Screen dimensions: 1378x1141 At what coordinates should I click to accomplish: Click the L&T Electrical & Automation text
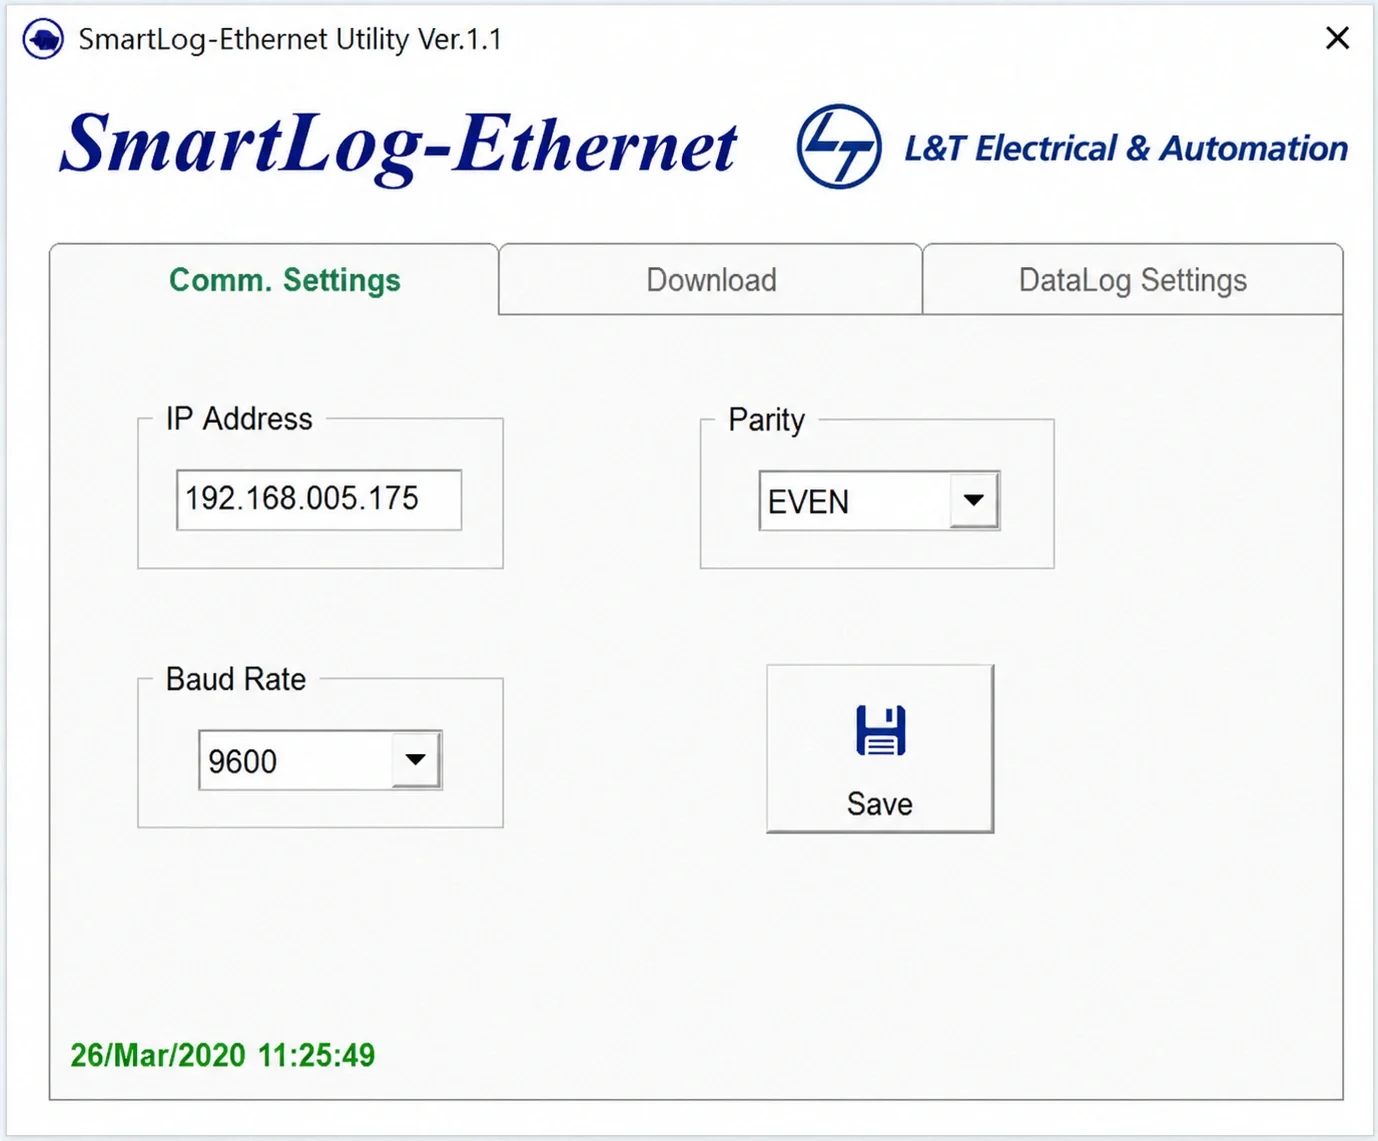tap(1126, 148)
